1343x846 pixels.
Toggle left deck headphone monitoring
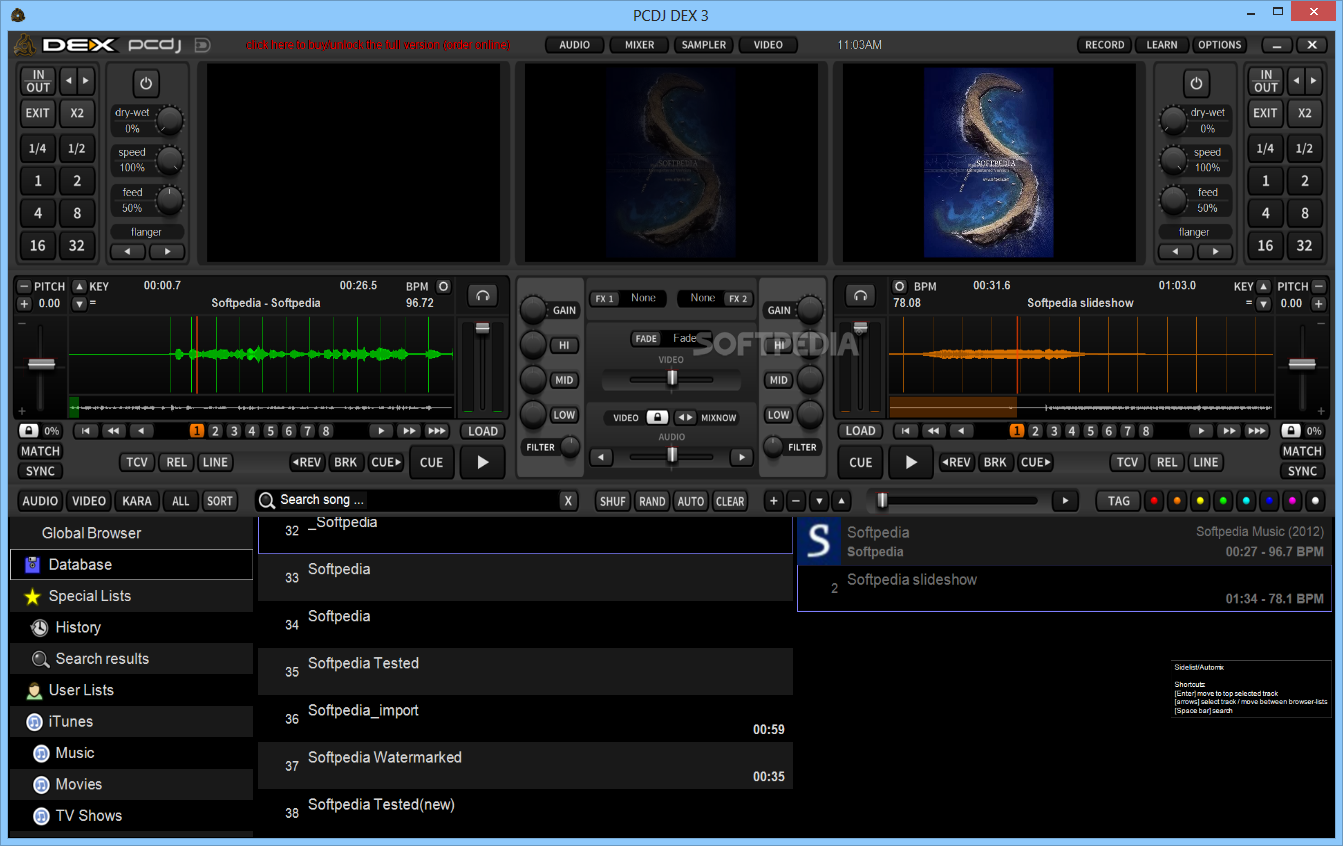point(483,295)
